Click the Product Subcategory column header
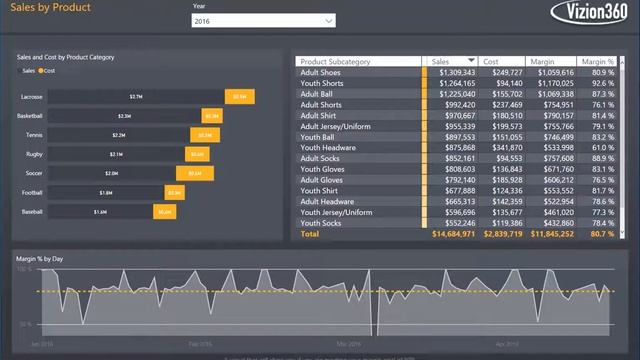640x360 pixels. coord(358,61)
